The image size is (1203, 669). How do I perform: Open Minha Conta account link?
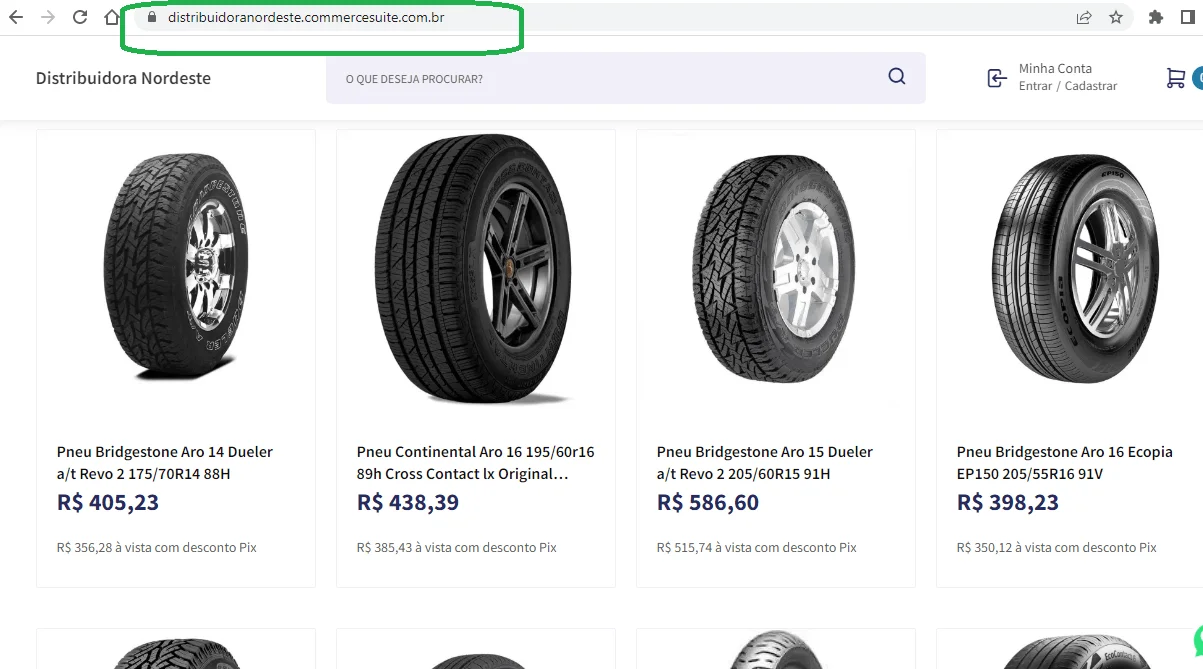(1055, 68)
